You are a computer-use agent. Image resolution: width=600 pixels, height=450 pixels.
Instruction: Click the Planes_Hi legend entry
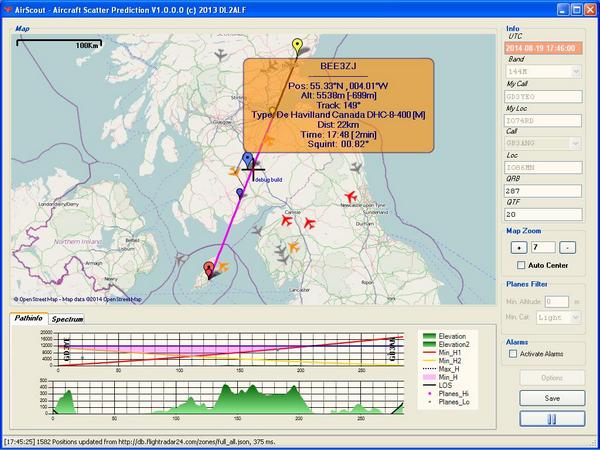pyautogui.click(x=446, y=394)
